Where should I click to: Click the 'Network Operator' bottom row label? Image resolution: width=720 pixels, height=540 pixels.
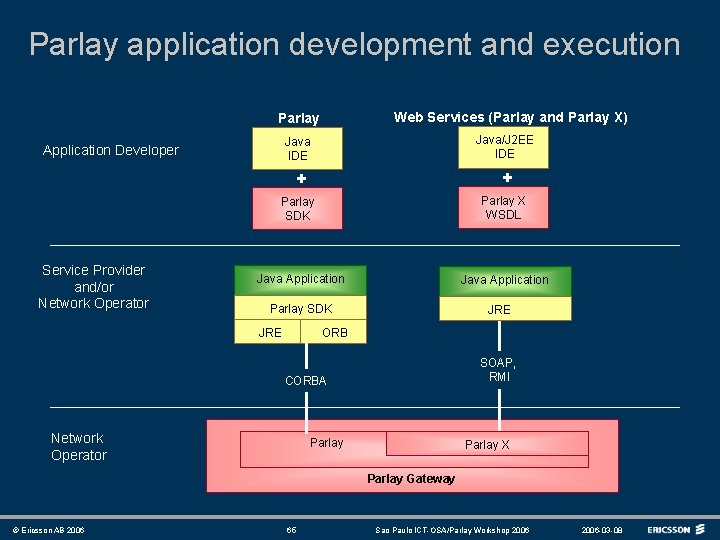79,446
